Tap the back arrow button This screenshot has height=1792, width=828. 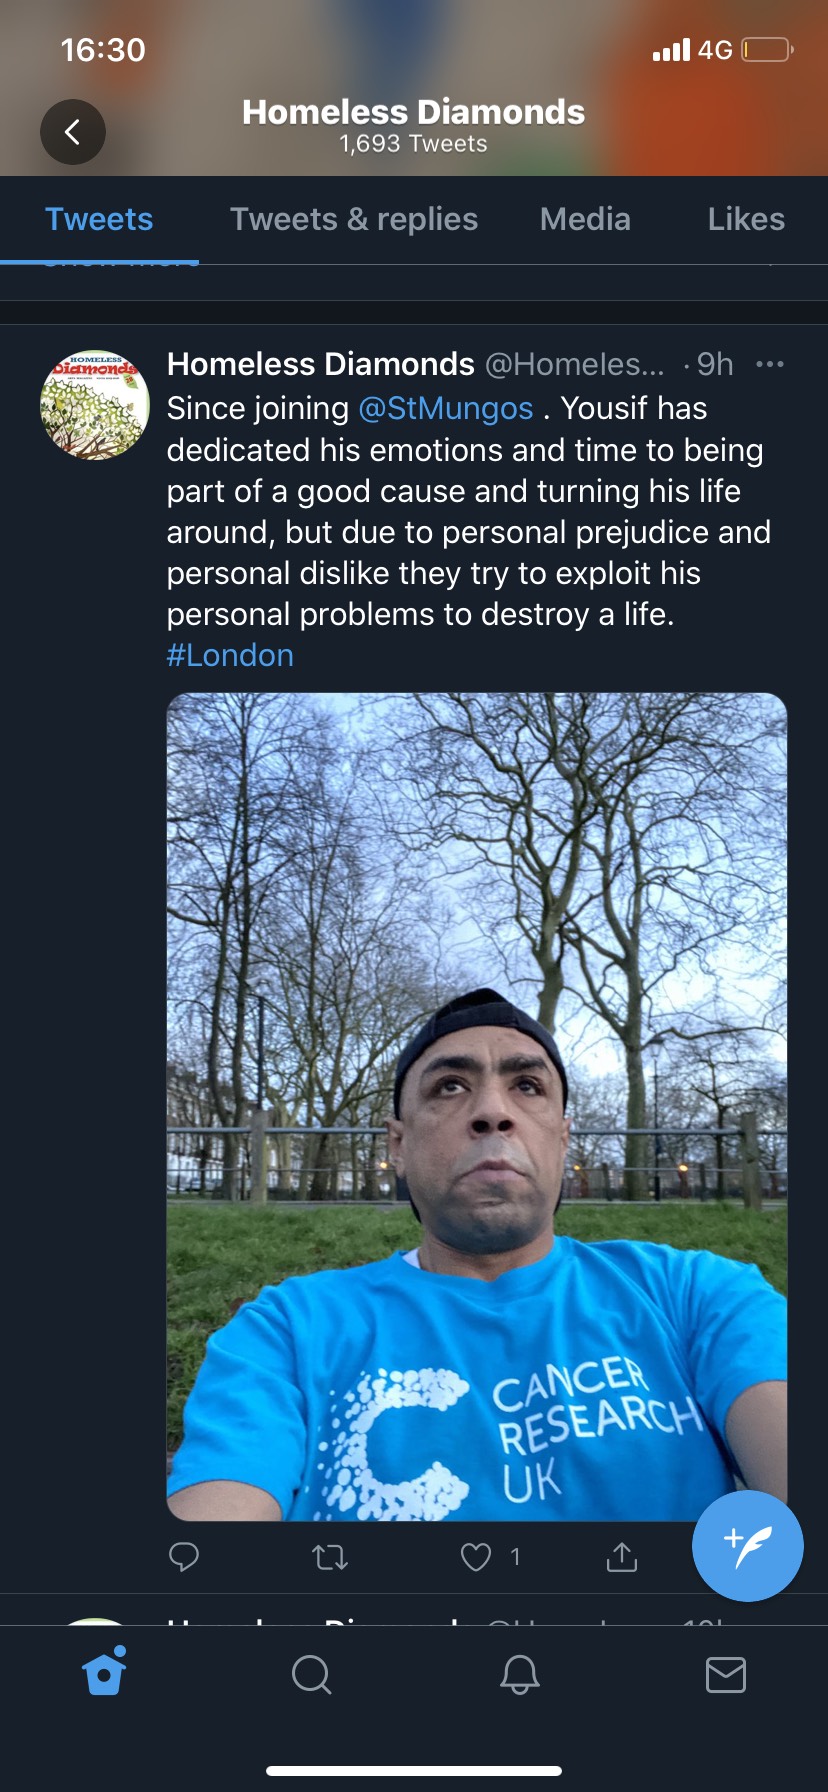coord(73,132)
